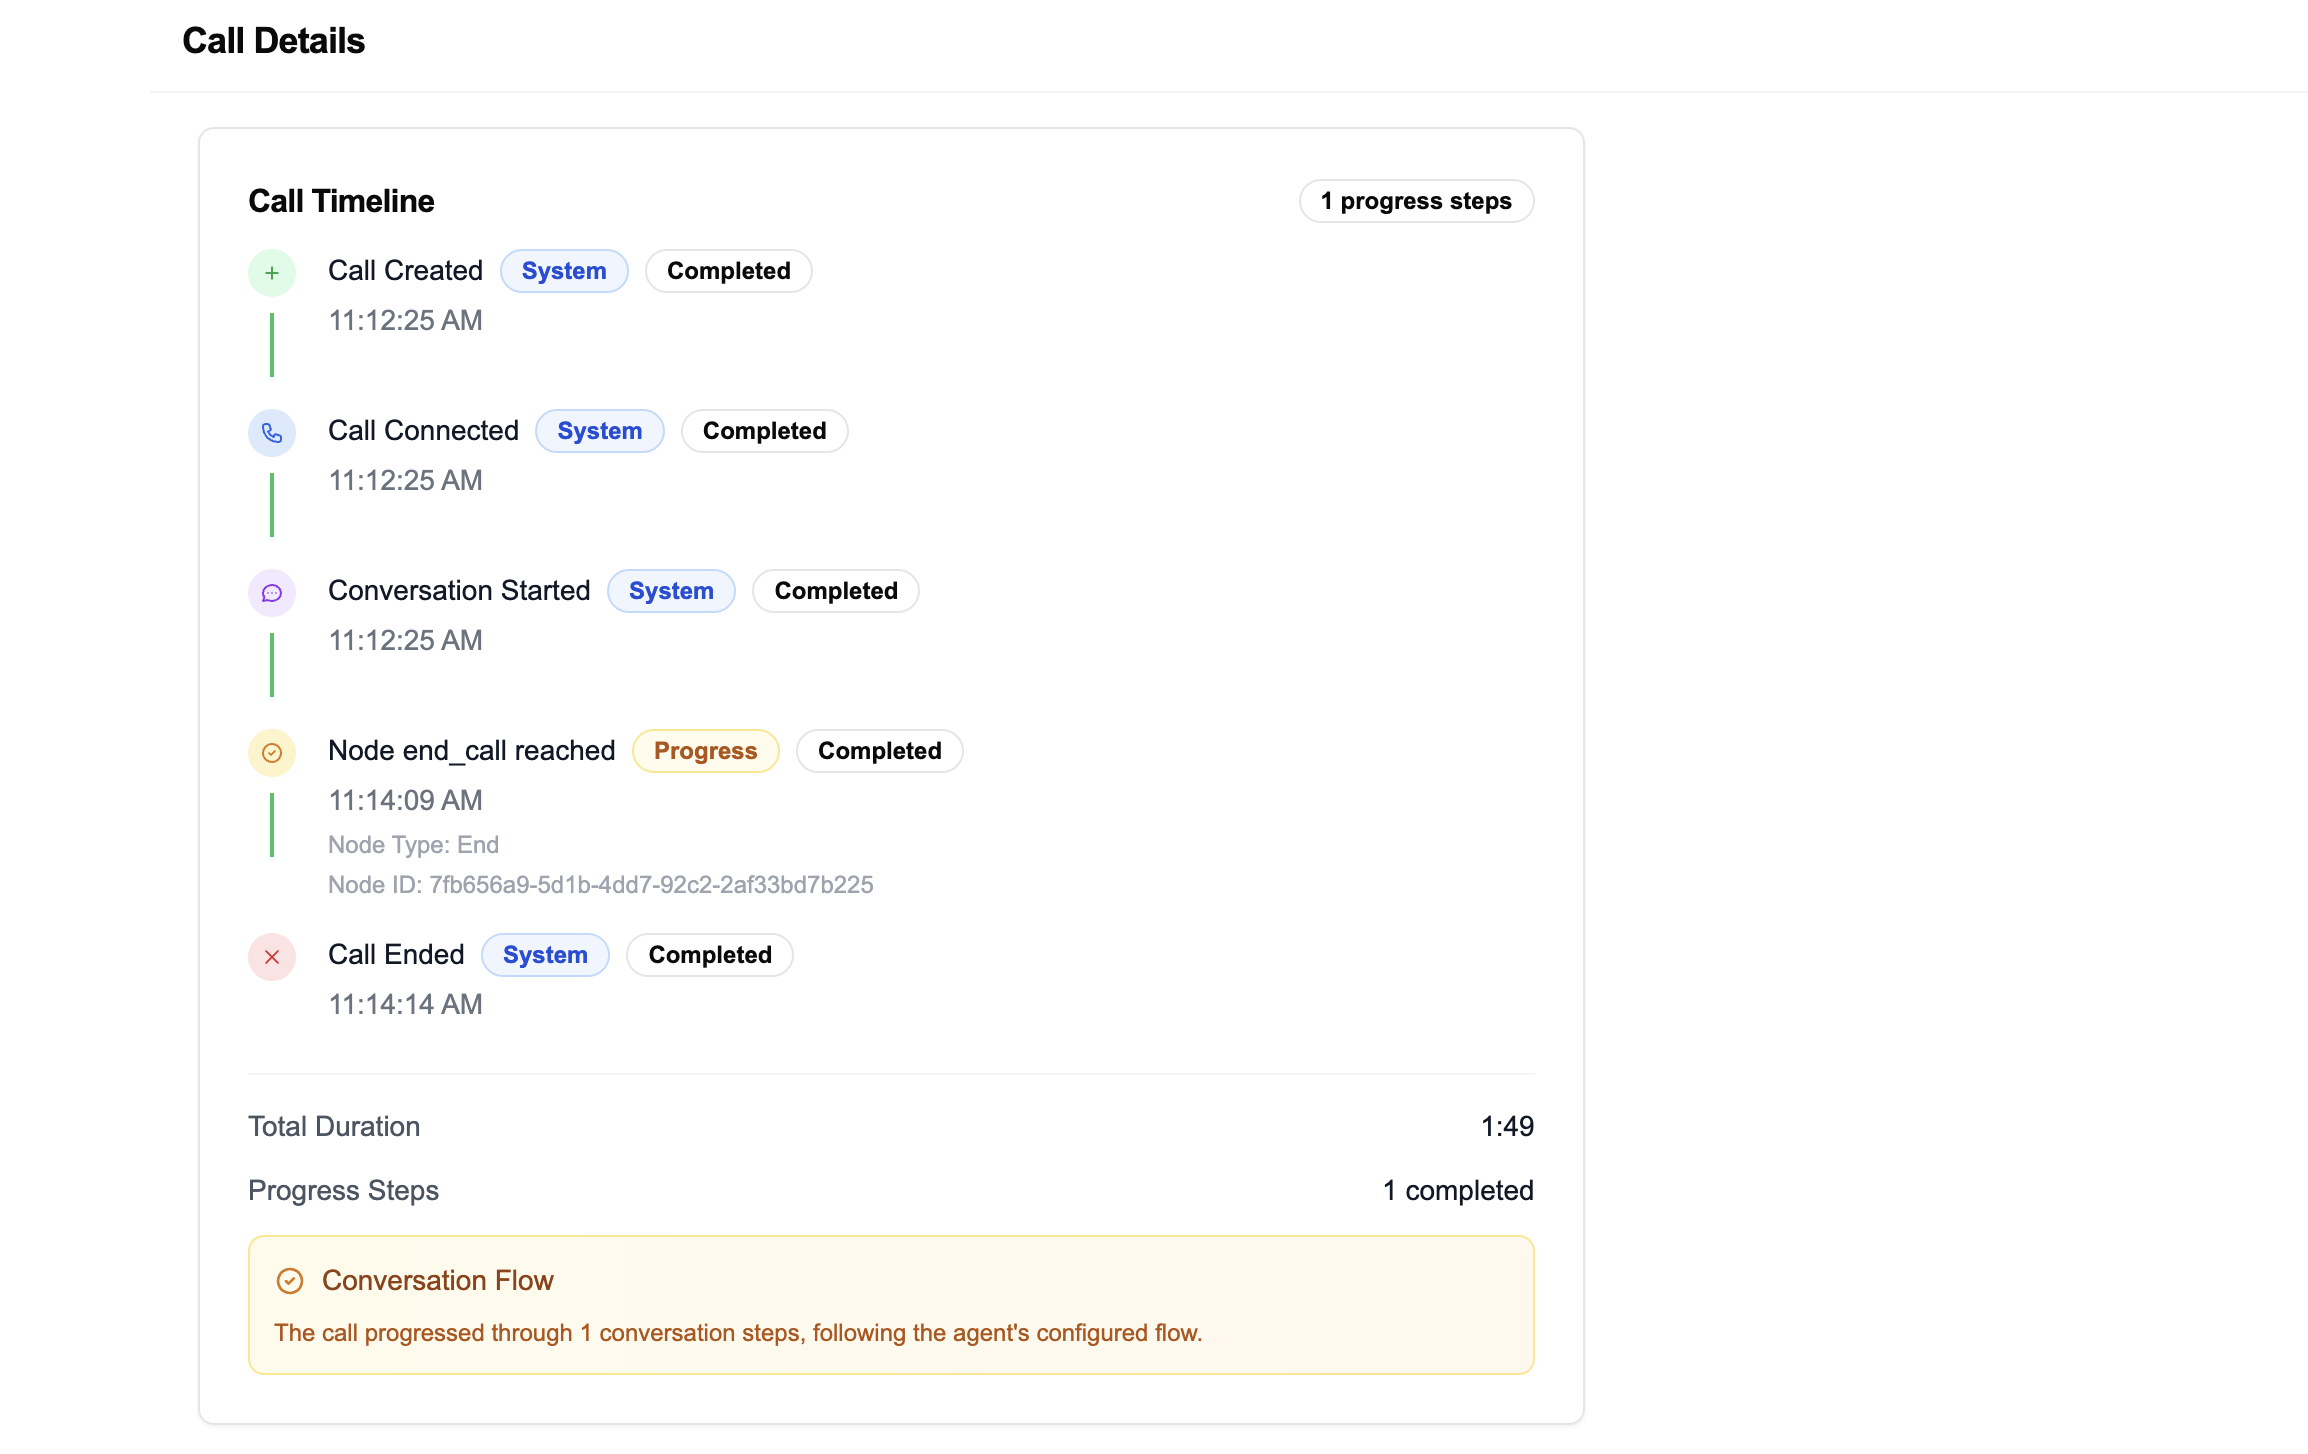
Task: Click System badge next to Call Ended
Action: point(545,955)
